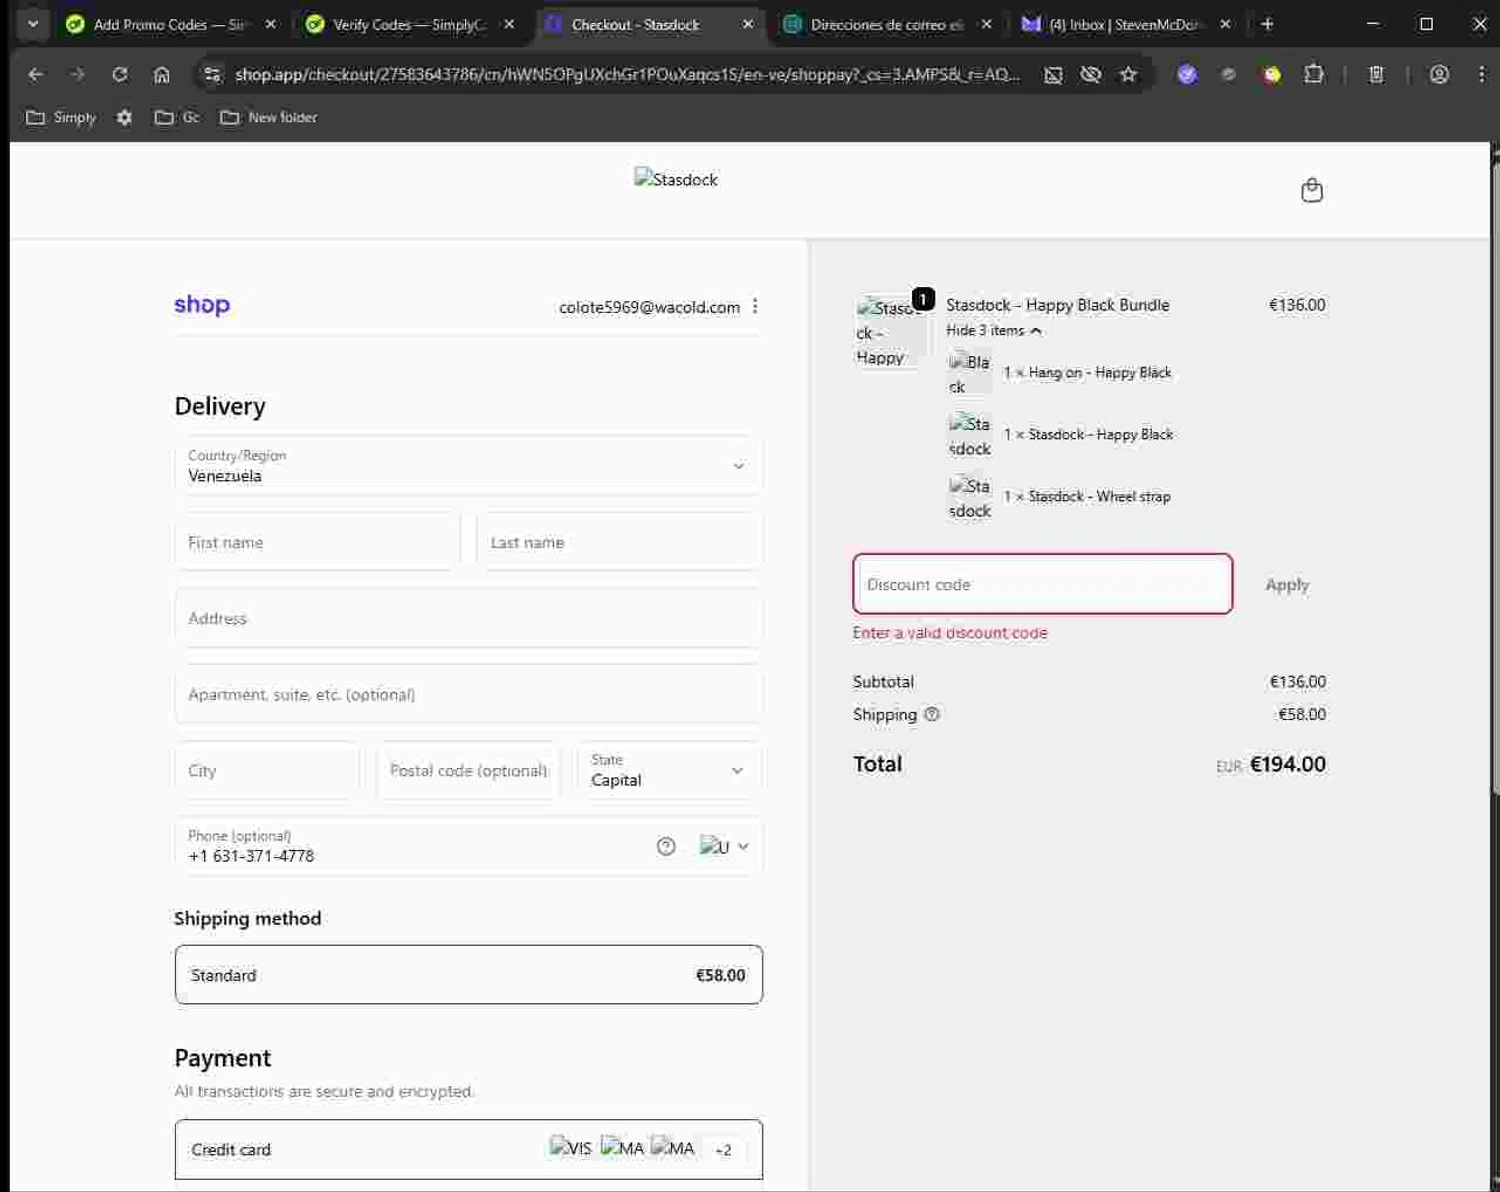Viewport: 1500px width, 1192px height.
Task: Select the Credit card payment option
Action: 468,1149
